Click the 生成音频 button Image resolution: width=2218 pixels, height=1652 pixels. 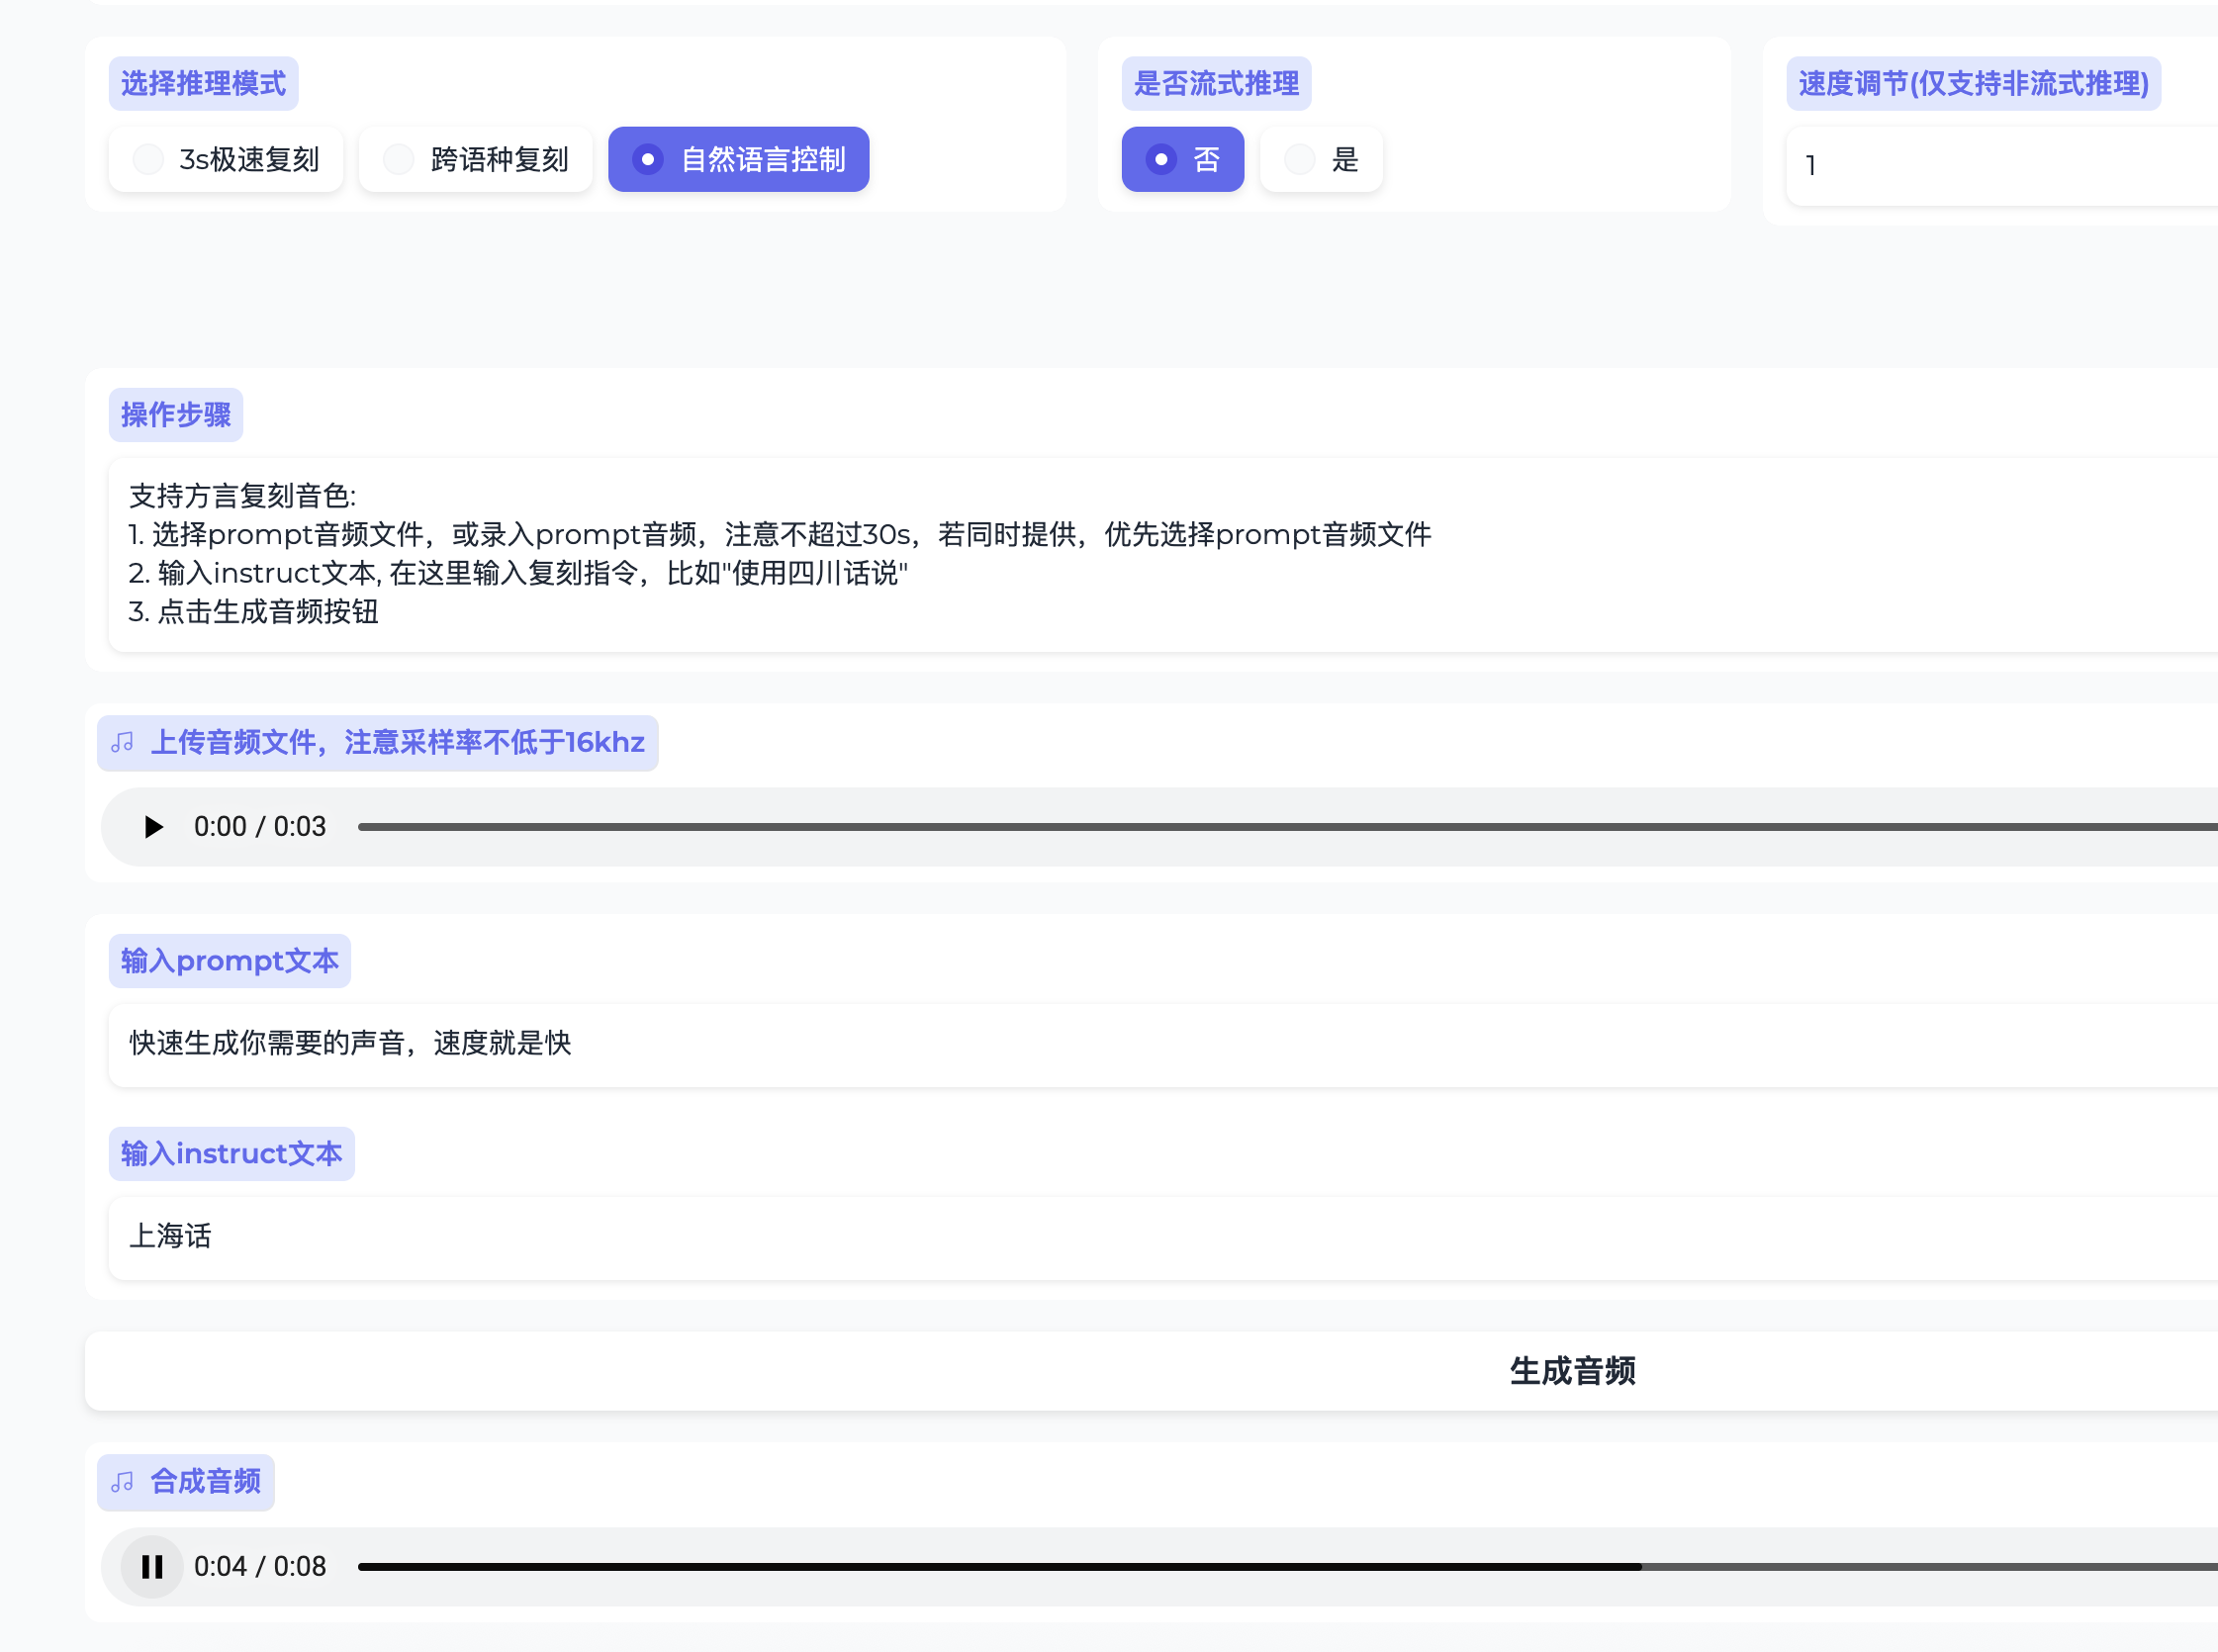coord(1151,1371)
